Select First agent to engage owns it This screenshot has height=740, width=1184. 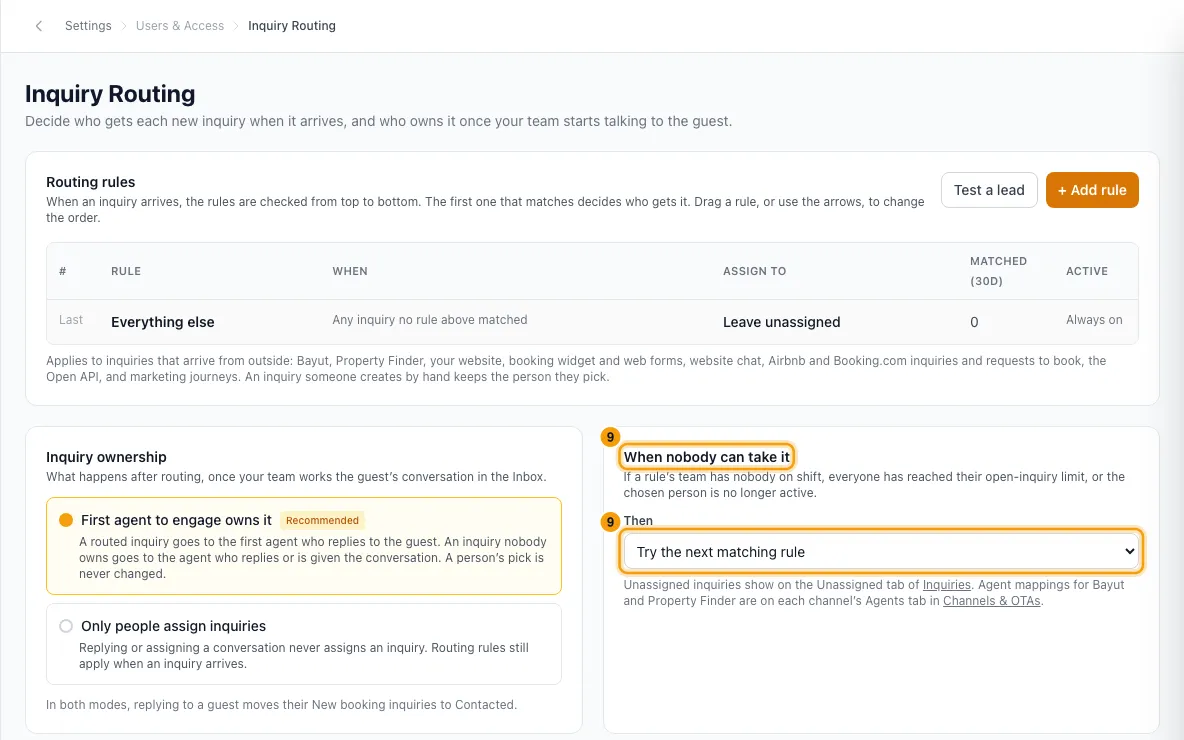304,546
